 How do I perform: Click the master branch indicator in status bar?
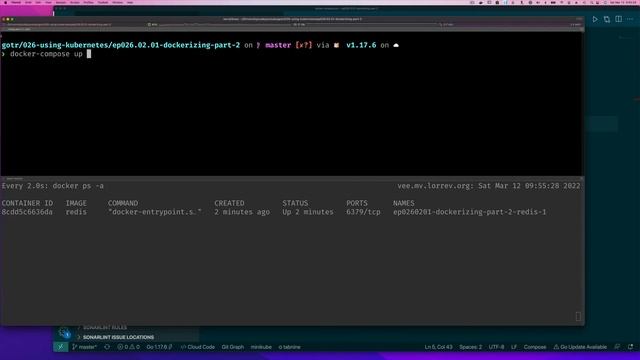84,347
